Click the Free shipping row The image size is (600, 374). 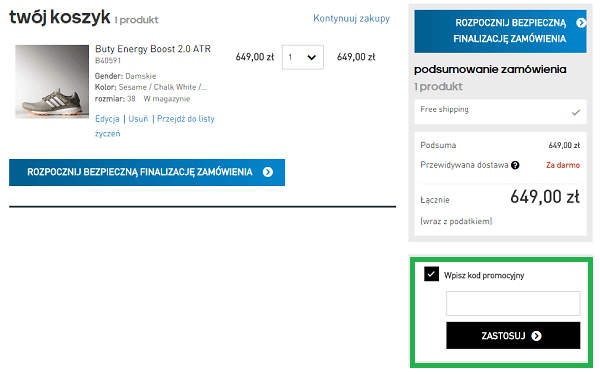coord(500,112)
